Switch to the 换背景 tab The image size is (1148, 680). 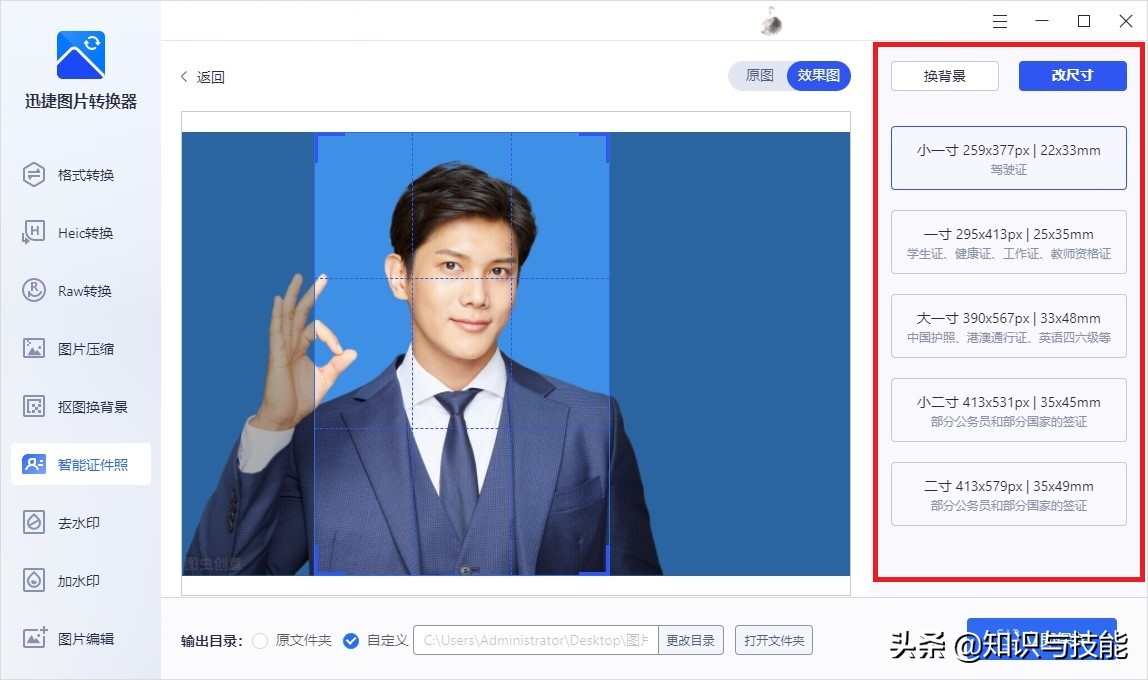click(944, 76)
